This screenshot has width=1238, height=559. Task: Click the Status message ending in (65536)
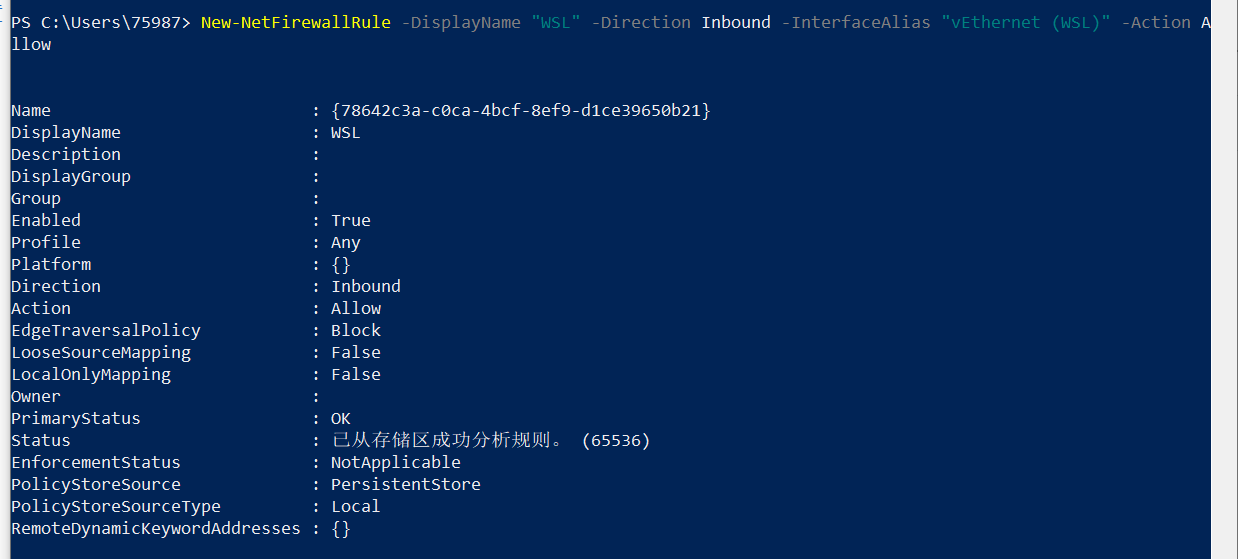tap(490, 441)
